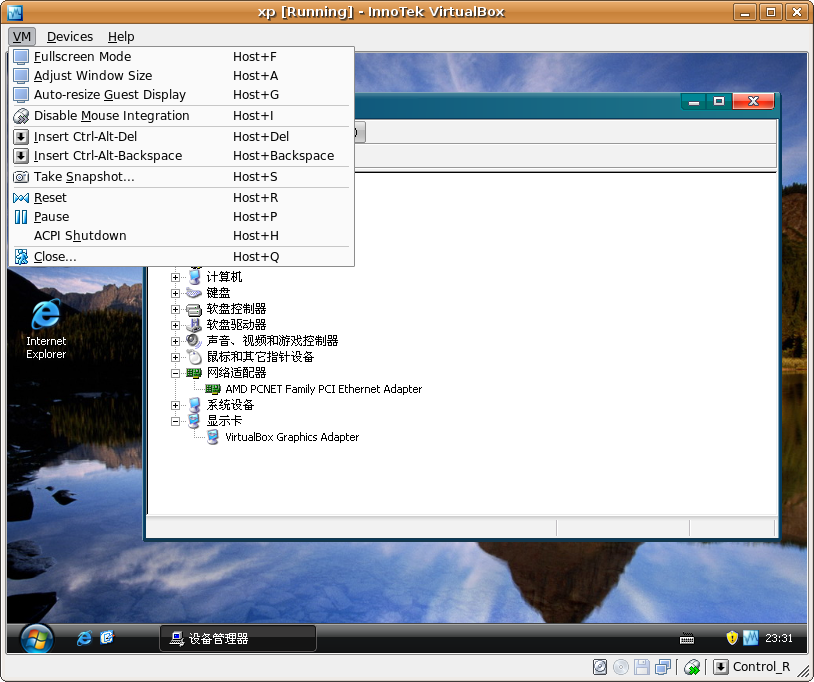The height and width of the screenshot is (682, 814).
Task: Select the Internet Explorer desktop icon
Action: (x=46, y=328)
